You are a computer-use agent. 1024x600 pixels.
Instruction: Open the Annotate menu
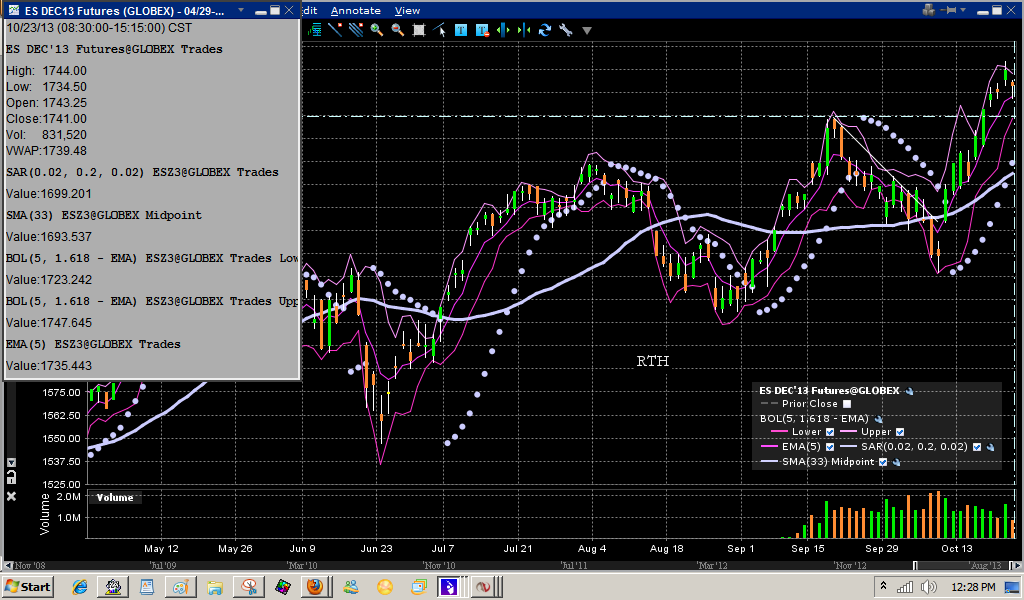[x=356, y=10]
